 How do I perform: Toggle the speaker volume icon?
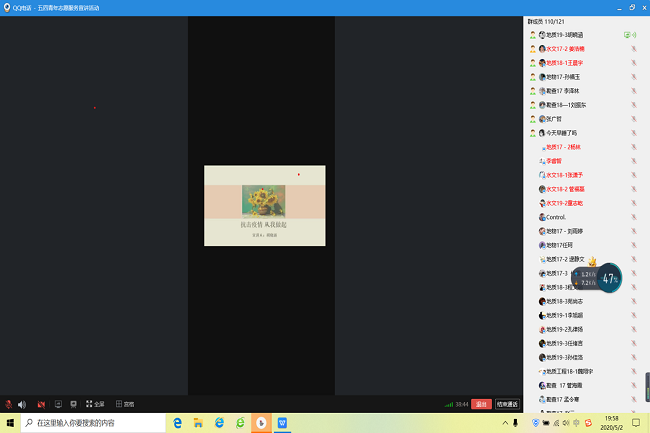[22, 404]
